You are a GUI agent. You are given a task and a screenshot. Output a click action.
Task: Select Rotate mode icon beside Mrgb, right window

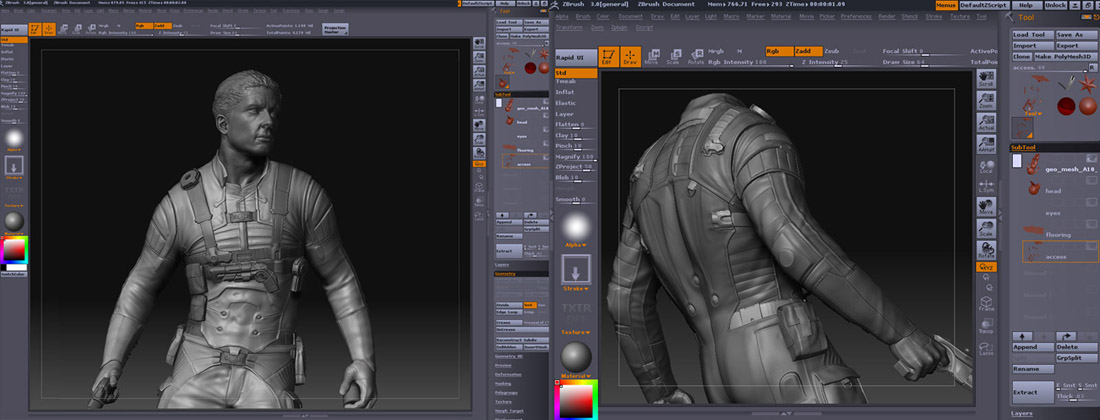(696, 56)
